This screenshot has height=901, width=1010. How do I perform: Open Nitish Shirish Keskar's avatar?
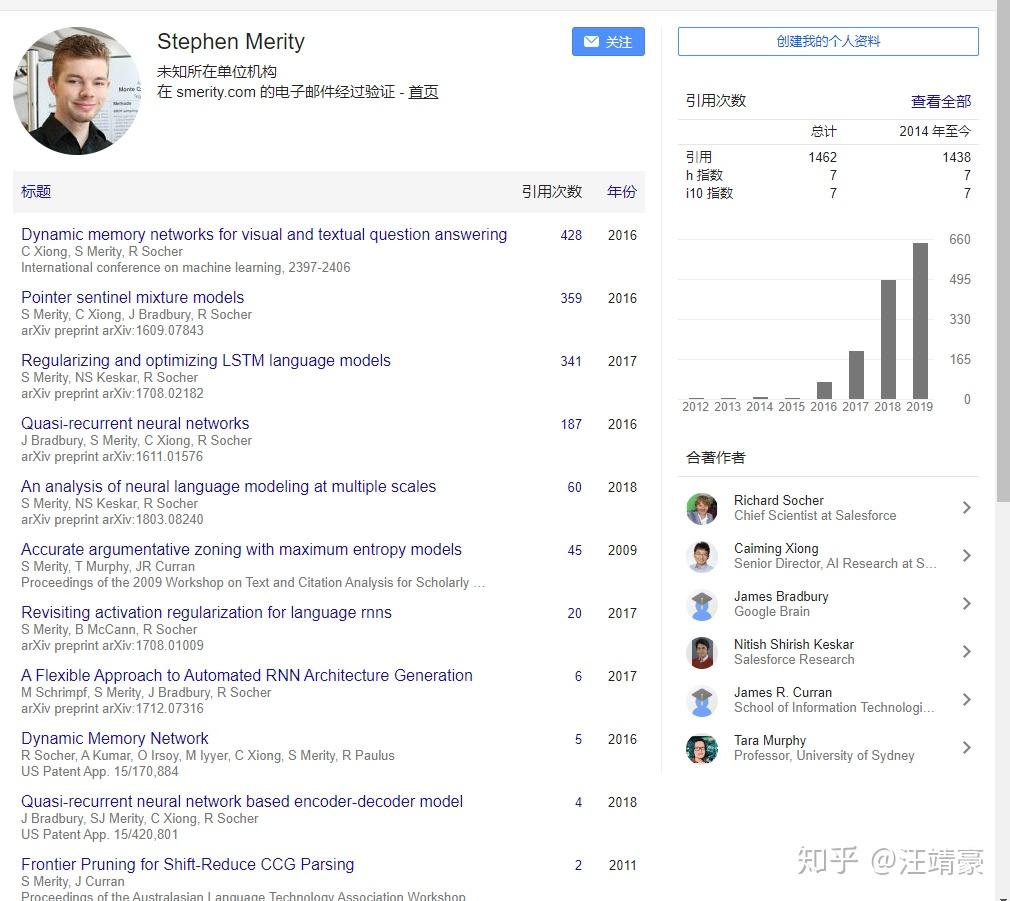701,652
